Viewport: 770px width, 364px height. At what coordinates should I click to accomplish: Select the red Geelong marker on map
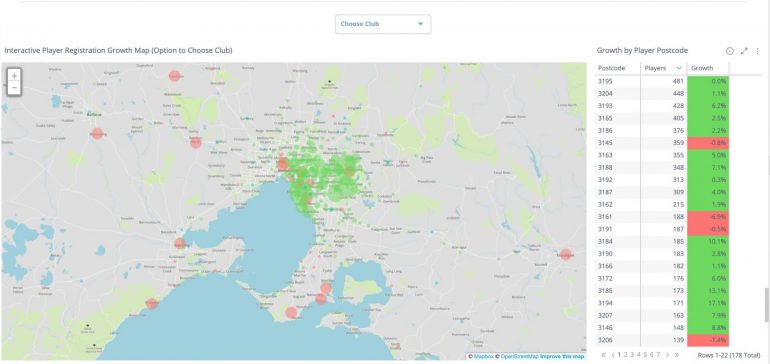click(180, 243)
